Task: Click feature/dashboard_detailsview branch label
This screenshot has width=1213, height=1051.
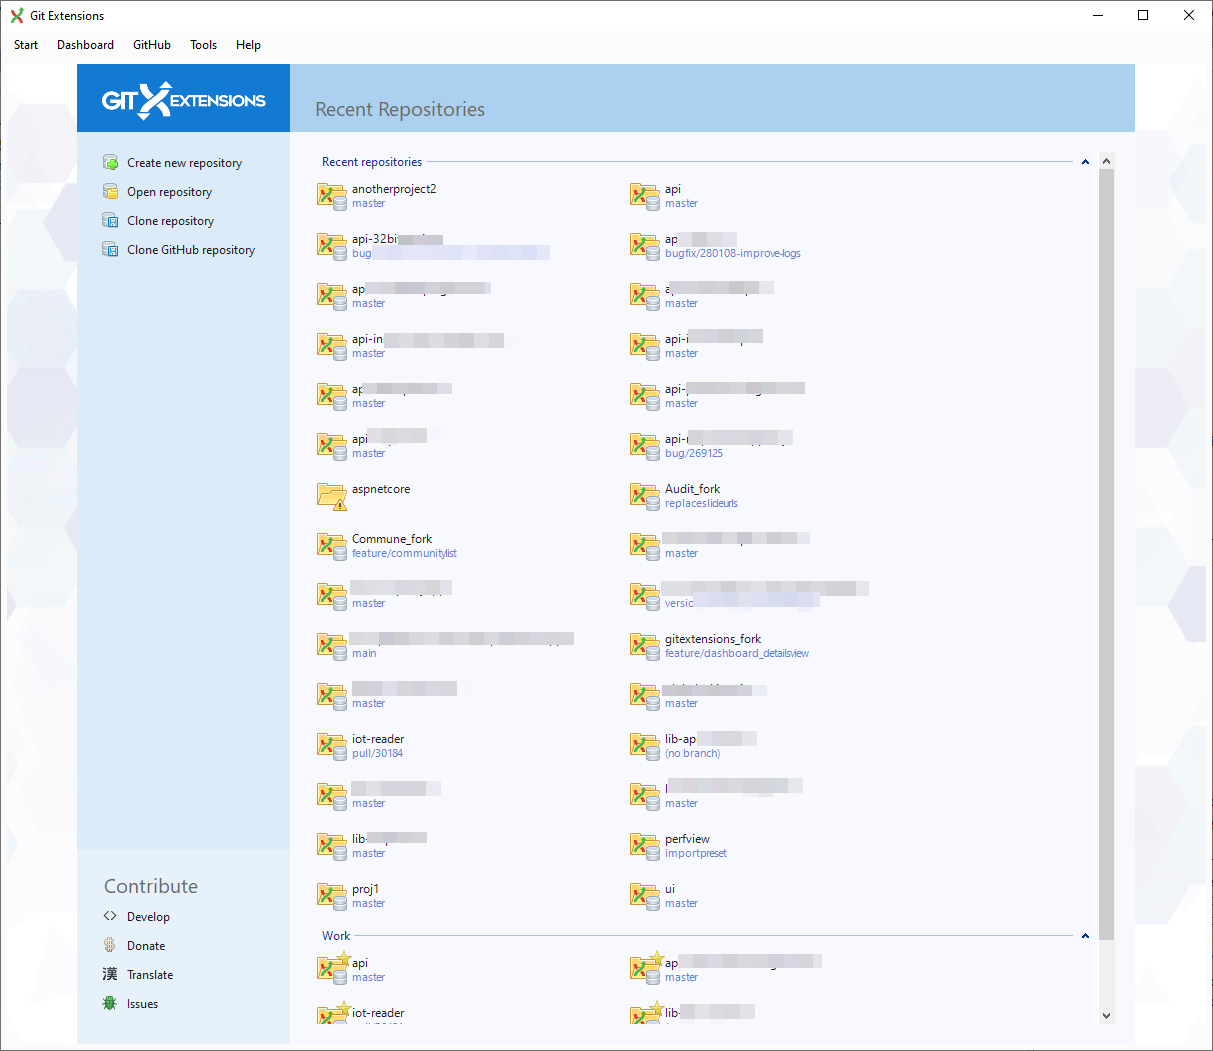Action: coord(737,653)
